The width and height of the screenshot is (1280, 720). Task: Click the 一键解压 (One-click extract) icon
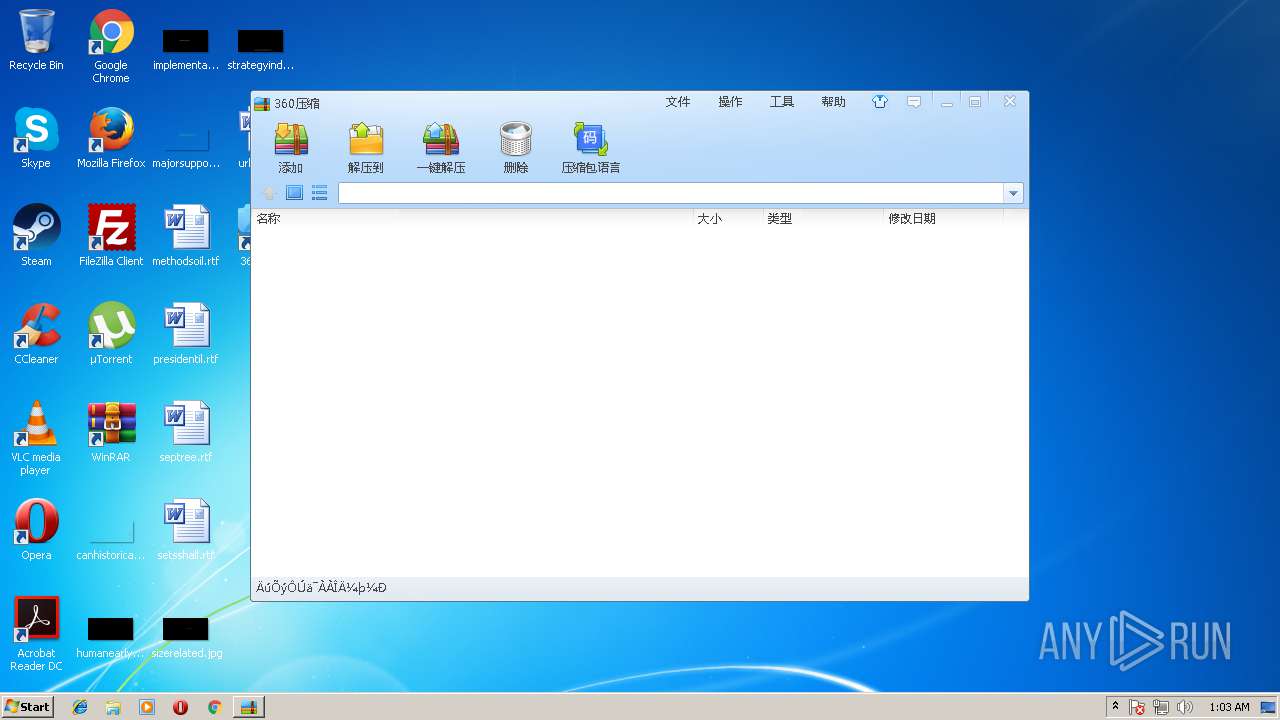click(x=441, y=148)
